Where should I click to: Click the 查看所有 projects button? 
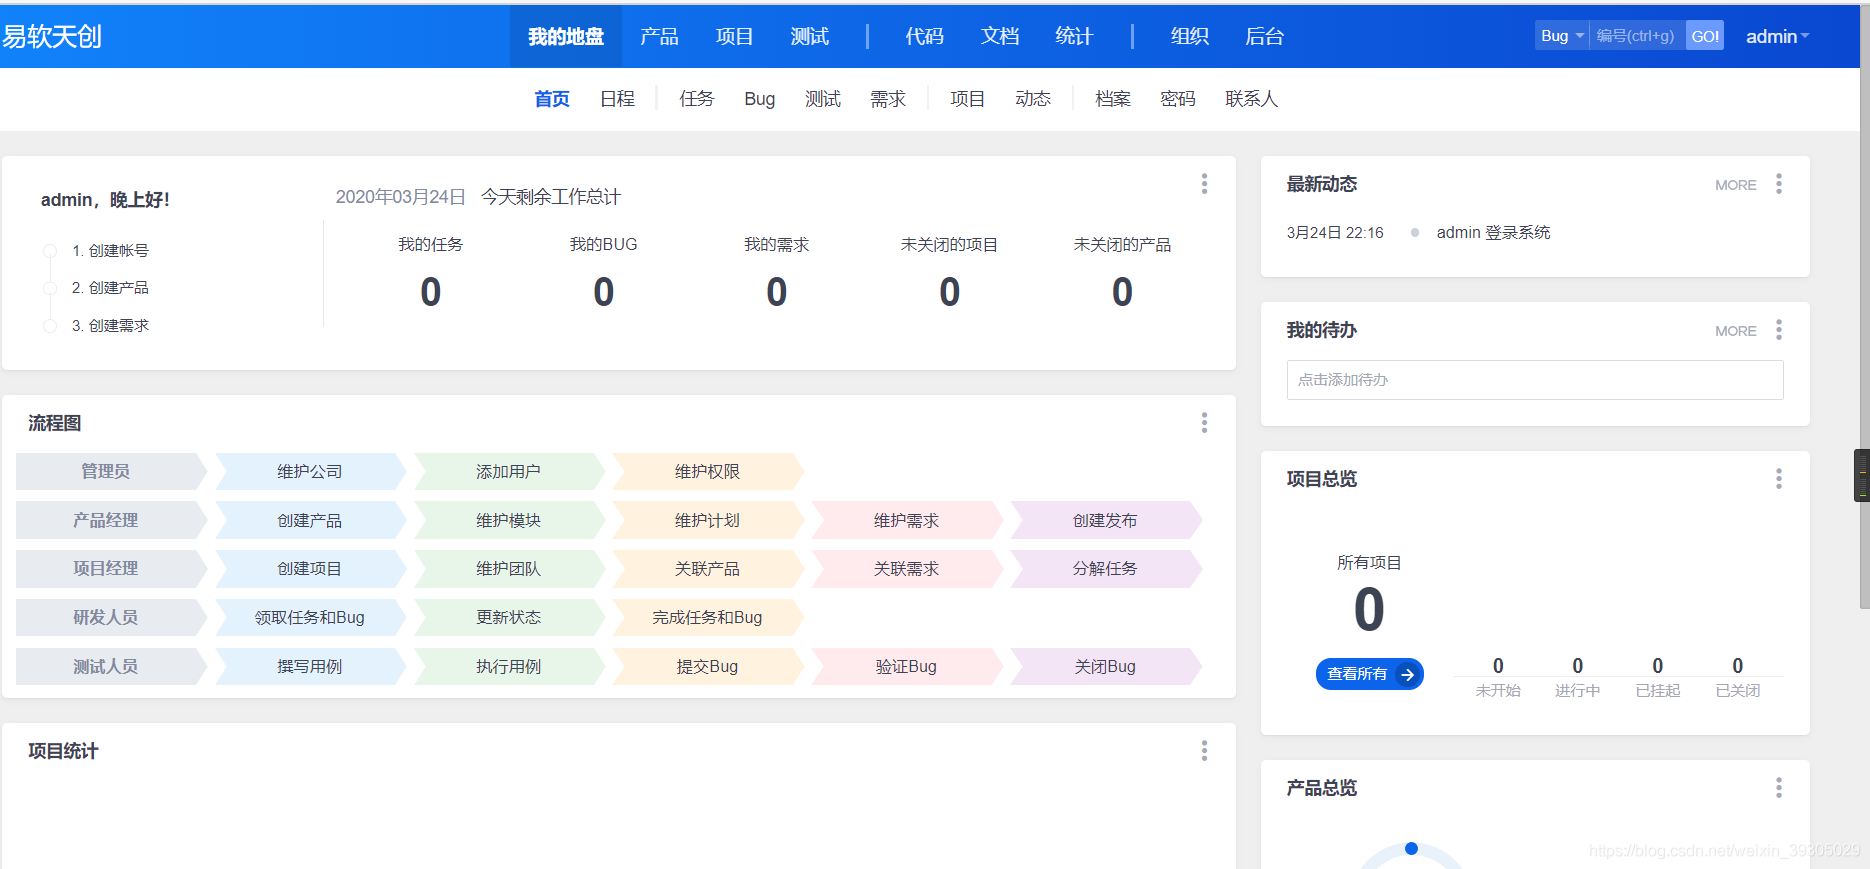[1369, 674]
